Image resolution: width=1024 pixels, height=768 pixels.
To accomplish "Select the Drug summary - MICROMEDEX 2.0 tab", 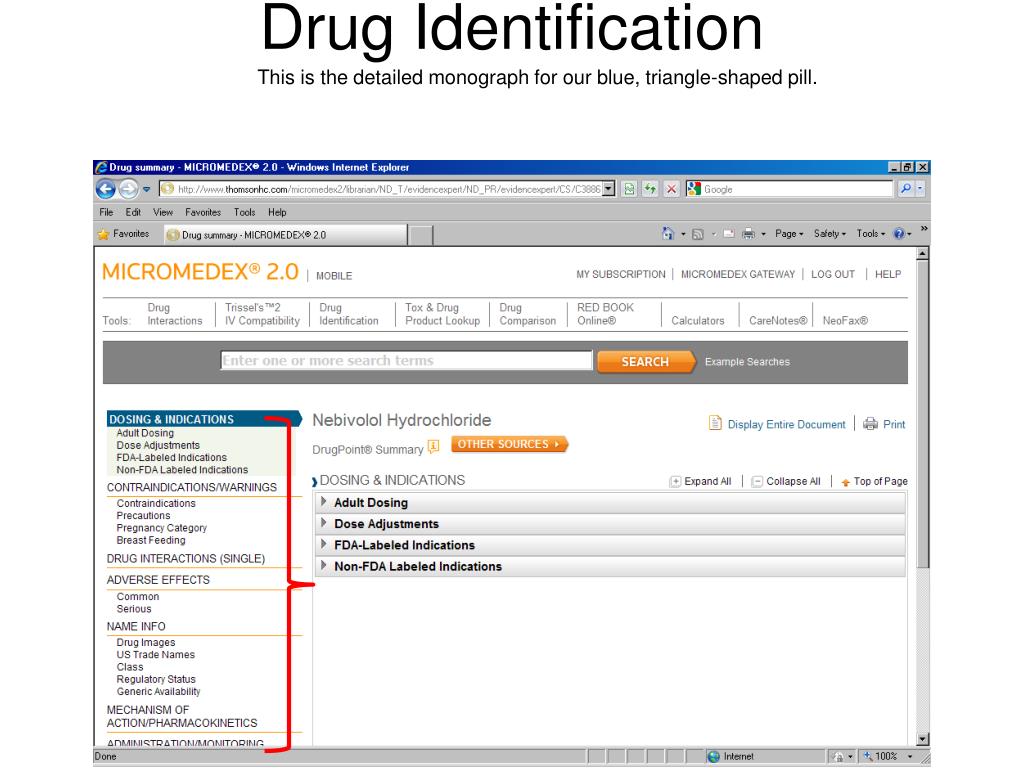I will (284, 235).
